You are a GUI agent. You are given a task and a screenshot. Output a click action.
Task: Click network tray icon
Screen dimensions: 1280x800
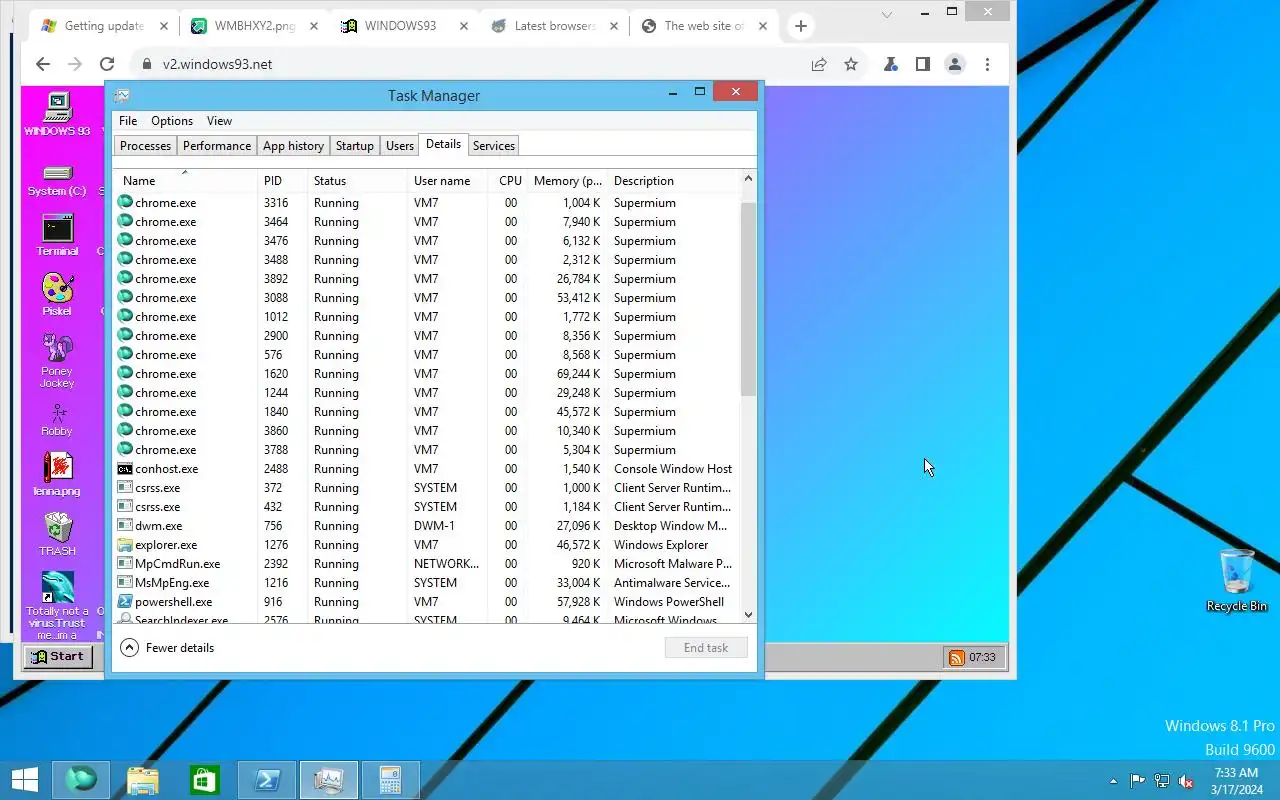[x=1162, y=781]
